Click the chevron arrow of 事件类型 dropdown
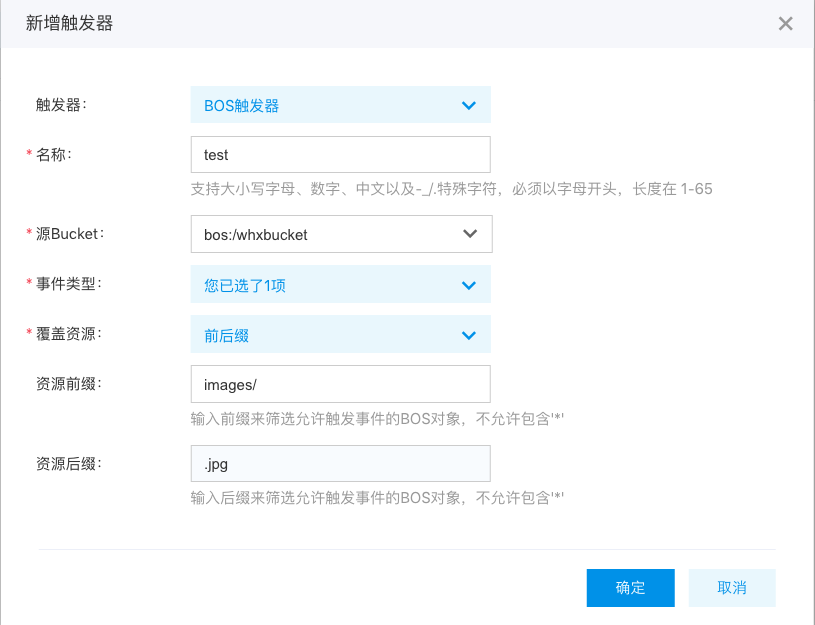The image size is (815, 625). [x=469, y=285]
